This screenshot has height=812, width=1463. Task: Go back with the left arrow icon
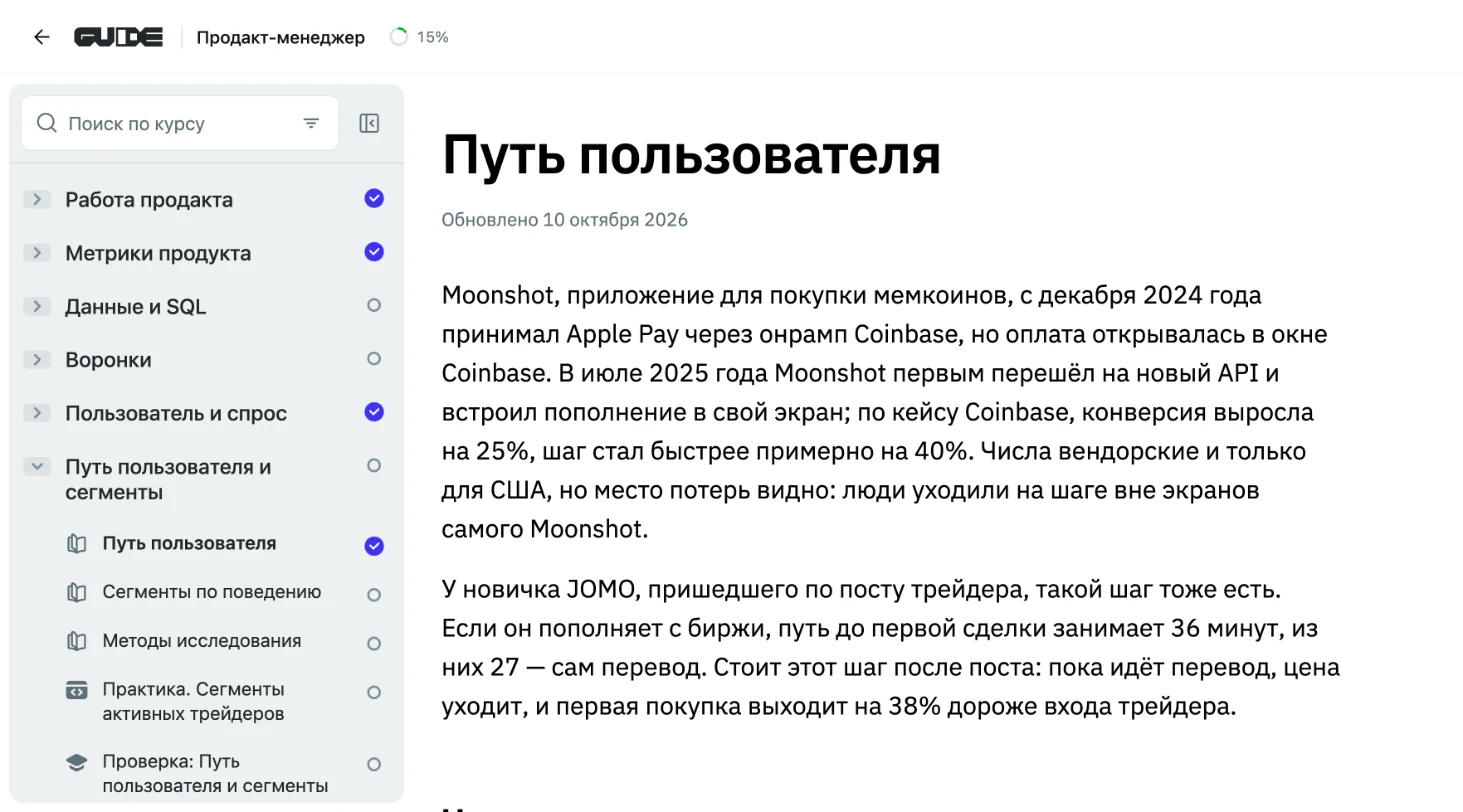[41, 37]
